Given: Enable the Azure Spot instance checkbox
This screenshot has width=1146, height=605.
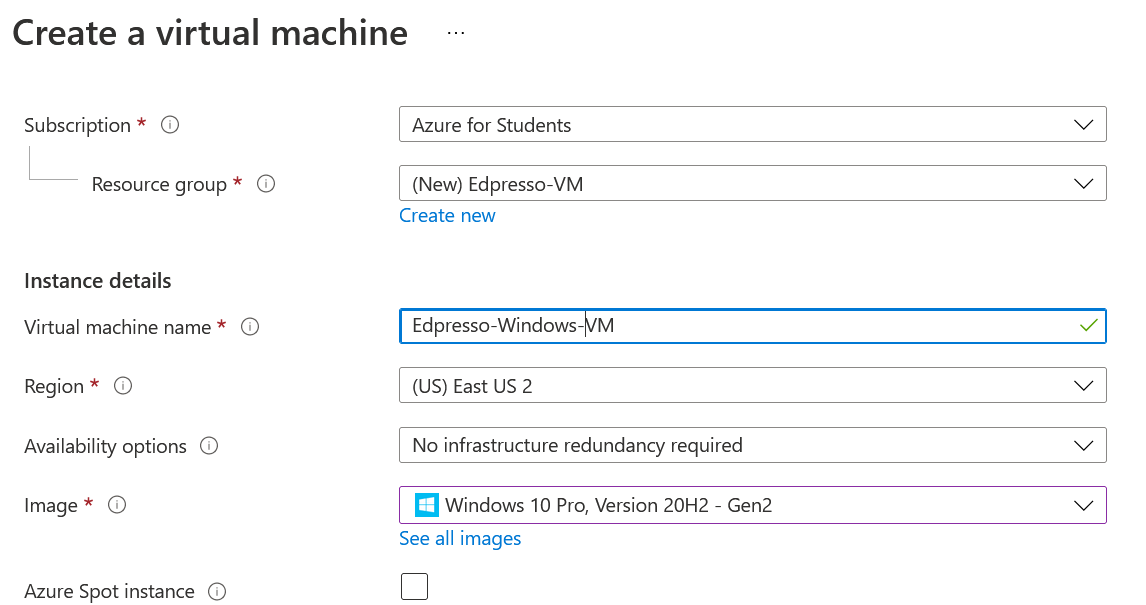Looking at the screenshot, I should click(x=414, y=586).
